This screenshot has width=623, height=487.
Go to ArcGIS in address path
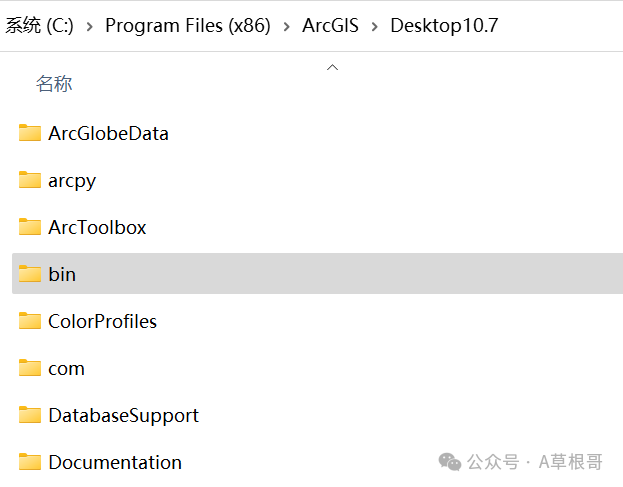coord(330,26)
